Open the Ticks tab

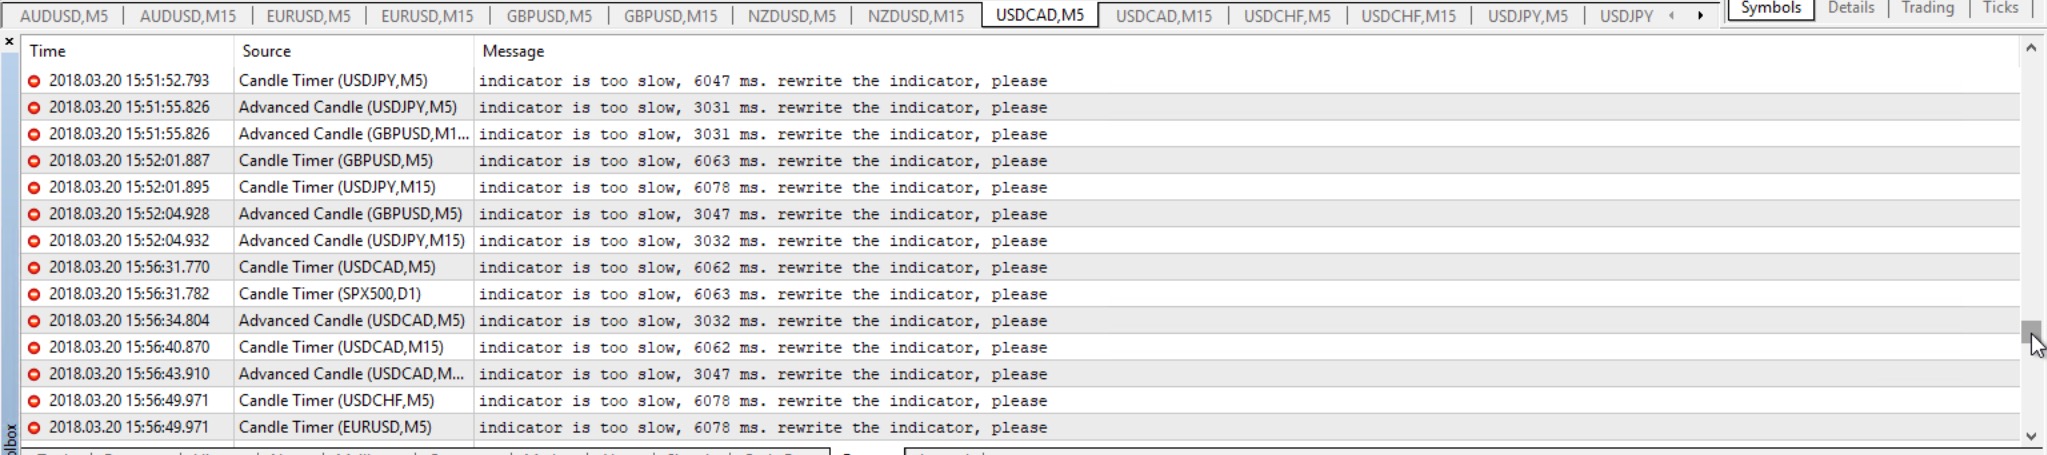[x=2000, y=8]
